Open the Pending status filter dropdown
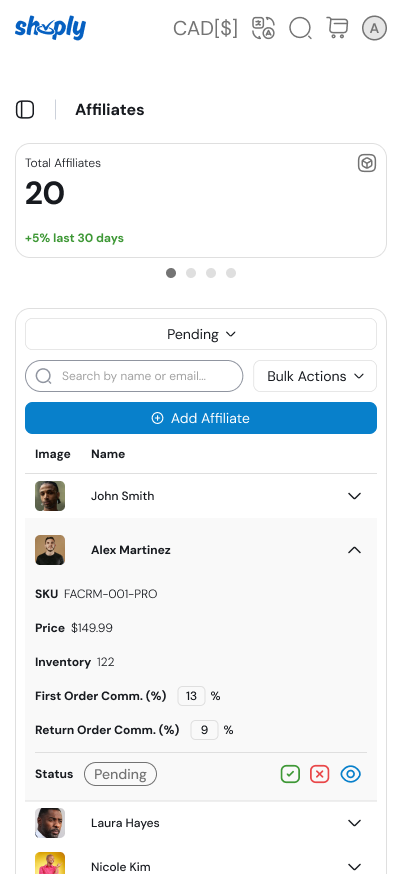The height and width of the screenshot is (874, 402). pos(201,334)
